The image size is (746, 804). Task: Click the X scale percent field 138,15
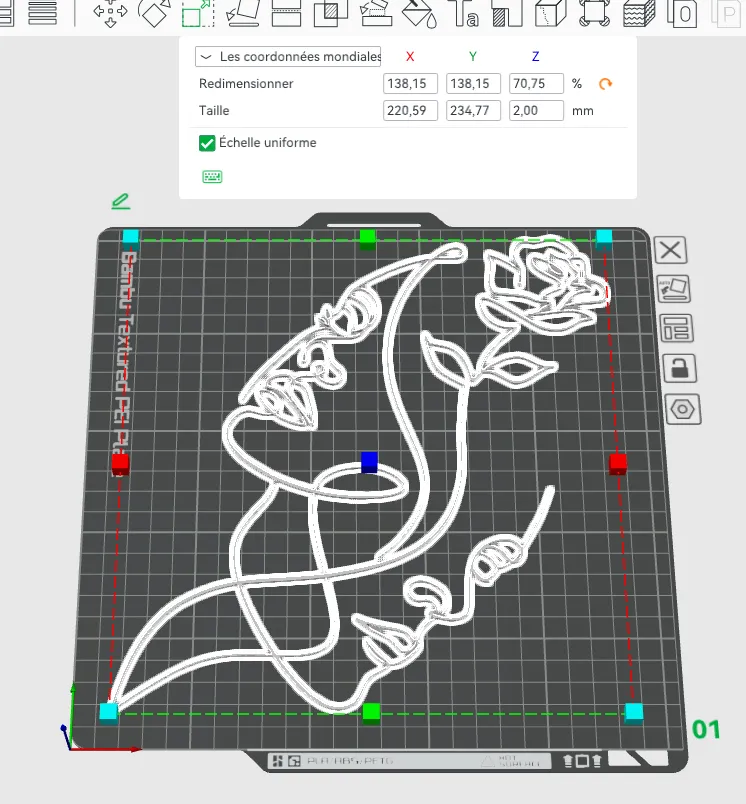410,84
